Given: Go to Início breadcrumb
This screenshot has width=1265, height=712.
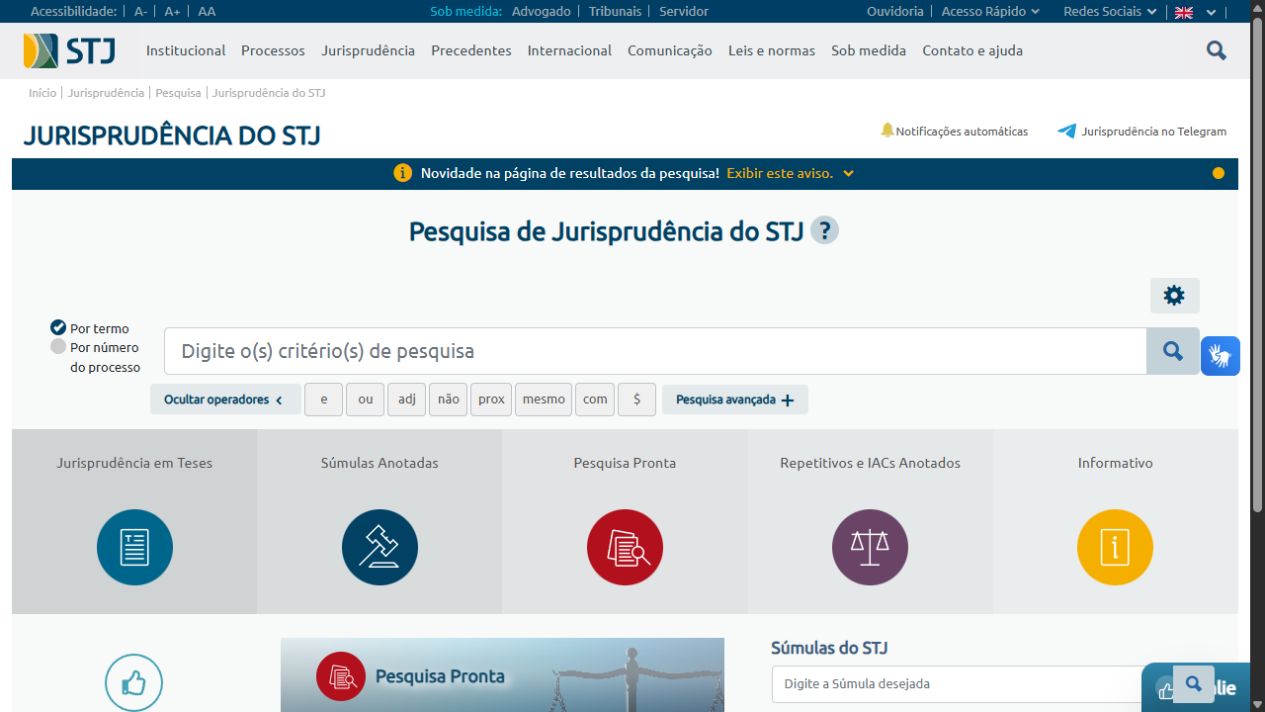Looking at the screenshot, I should 42,92.
